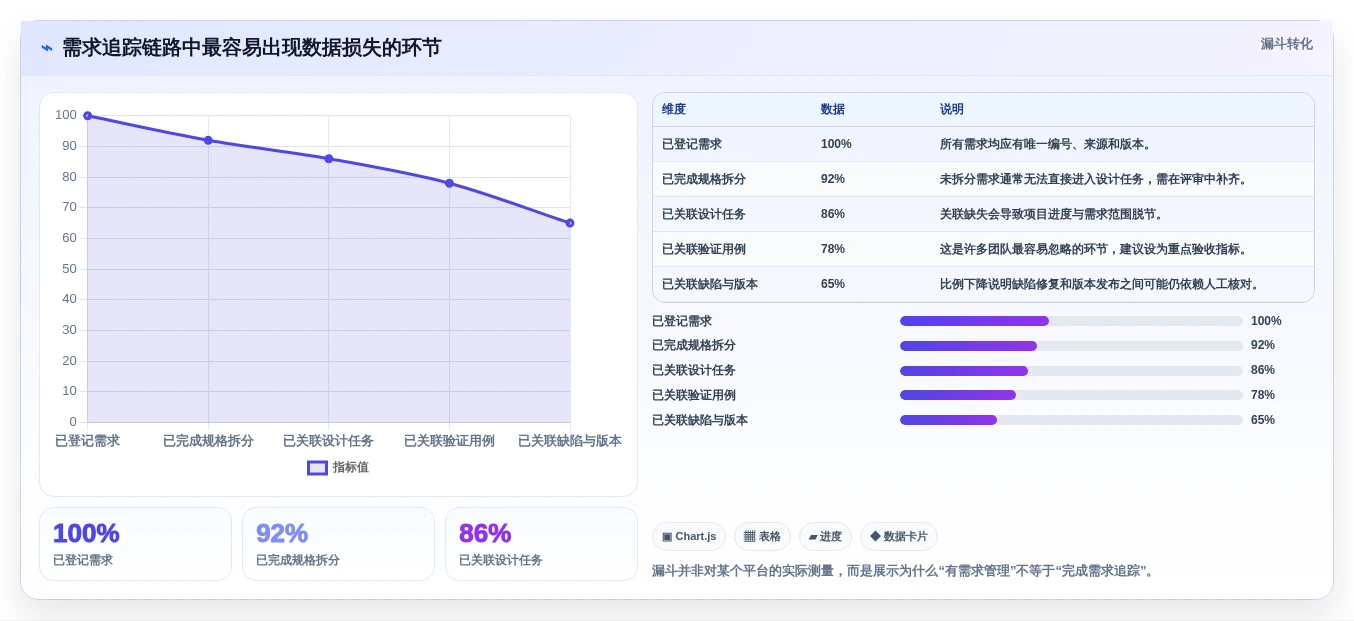Click the Chart.js tag chip
1354x621 pixels.
click(689, 537)
